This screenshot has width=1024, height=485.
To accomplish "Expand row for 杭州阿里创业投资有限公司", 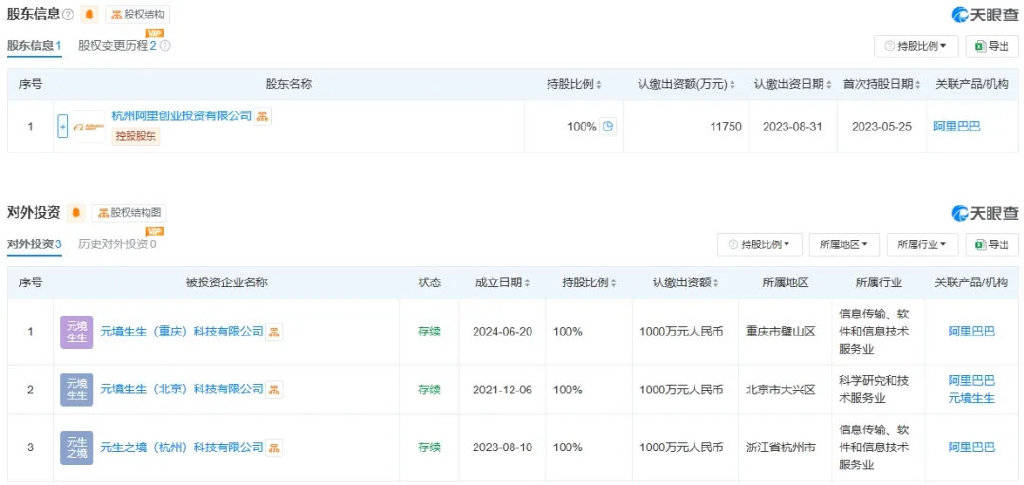I will point(63,126).
